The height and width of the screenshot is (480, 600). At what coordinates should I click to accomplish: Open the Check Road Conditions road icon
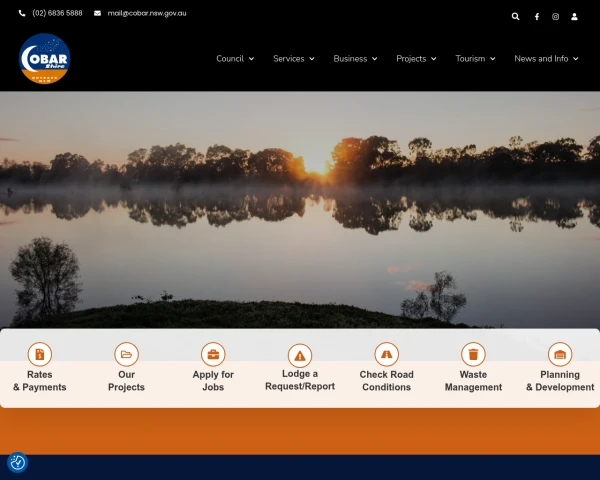(x=387, y=354)
